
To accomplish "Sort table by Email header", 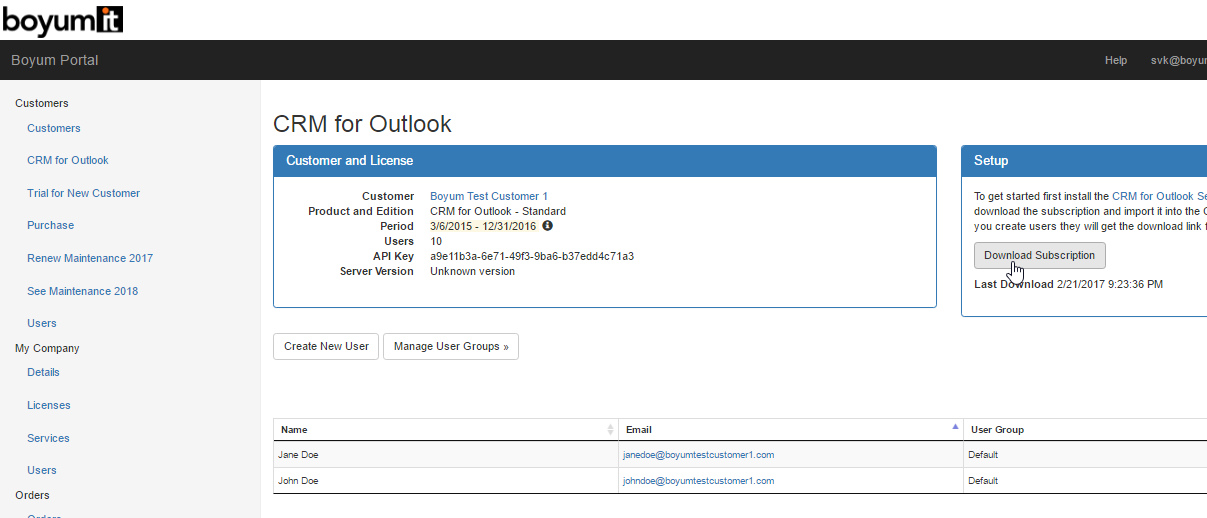I will [791, 430].
